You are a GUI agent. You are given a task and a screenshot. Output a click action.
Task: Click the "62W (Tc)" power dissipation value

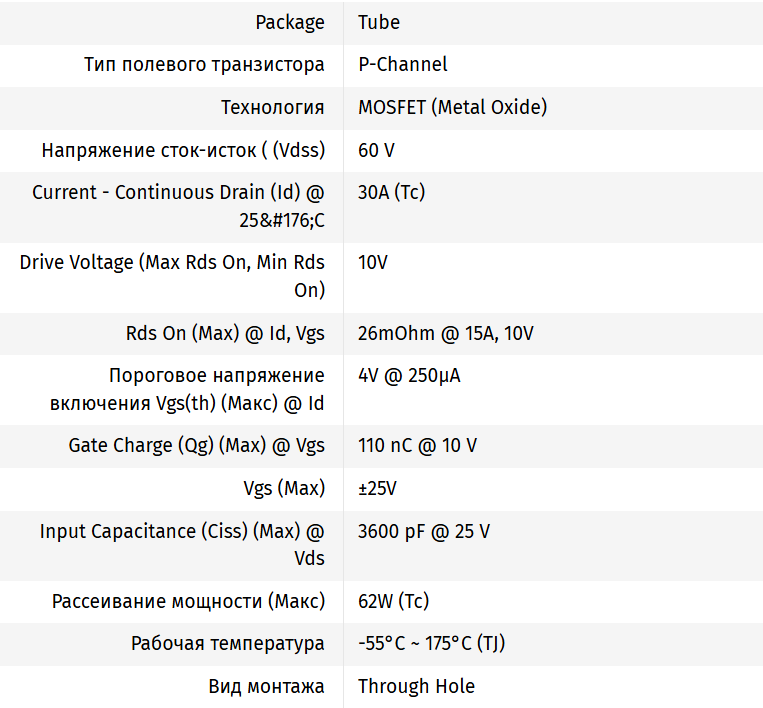[x=393, y=602]
